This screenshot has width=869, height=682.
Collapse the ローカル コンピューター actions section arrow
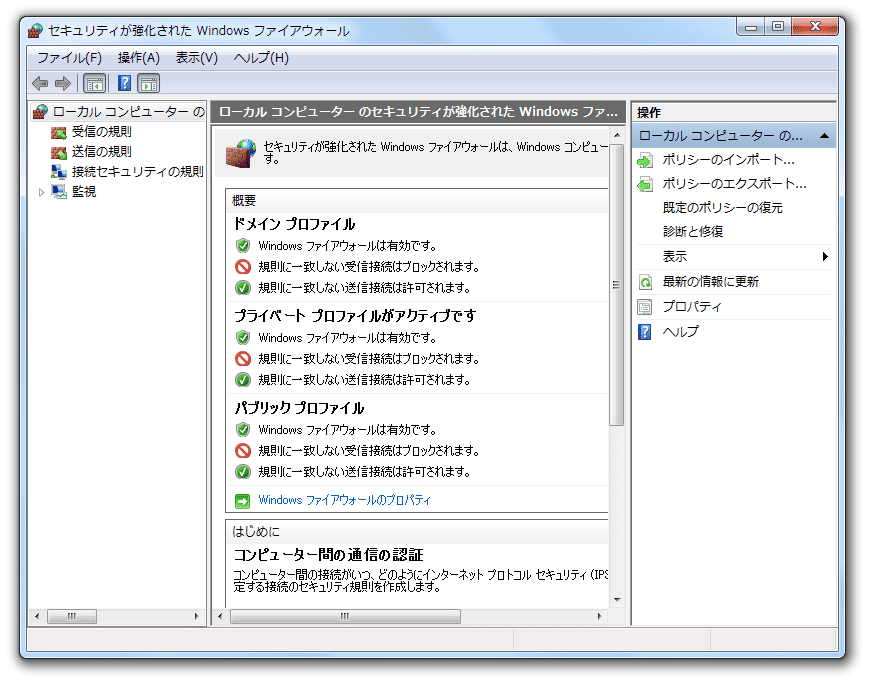(x=824, y=136)
